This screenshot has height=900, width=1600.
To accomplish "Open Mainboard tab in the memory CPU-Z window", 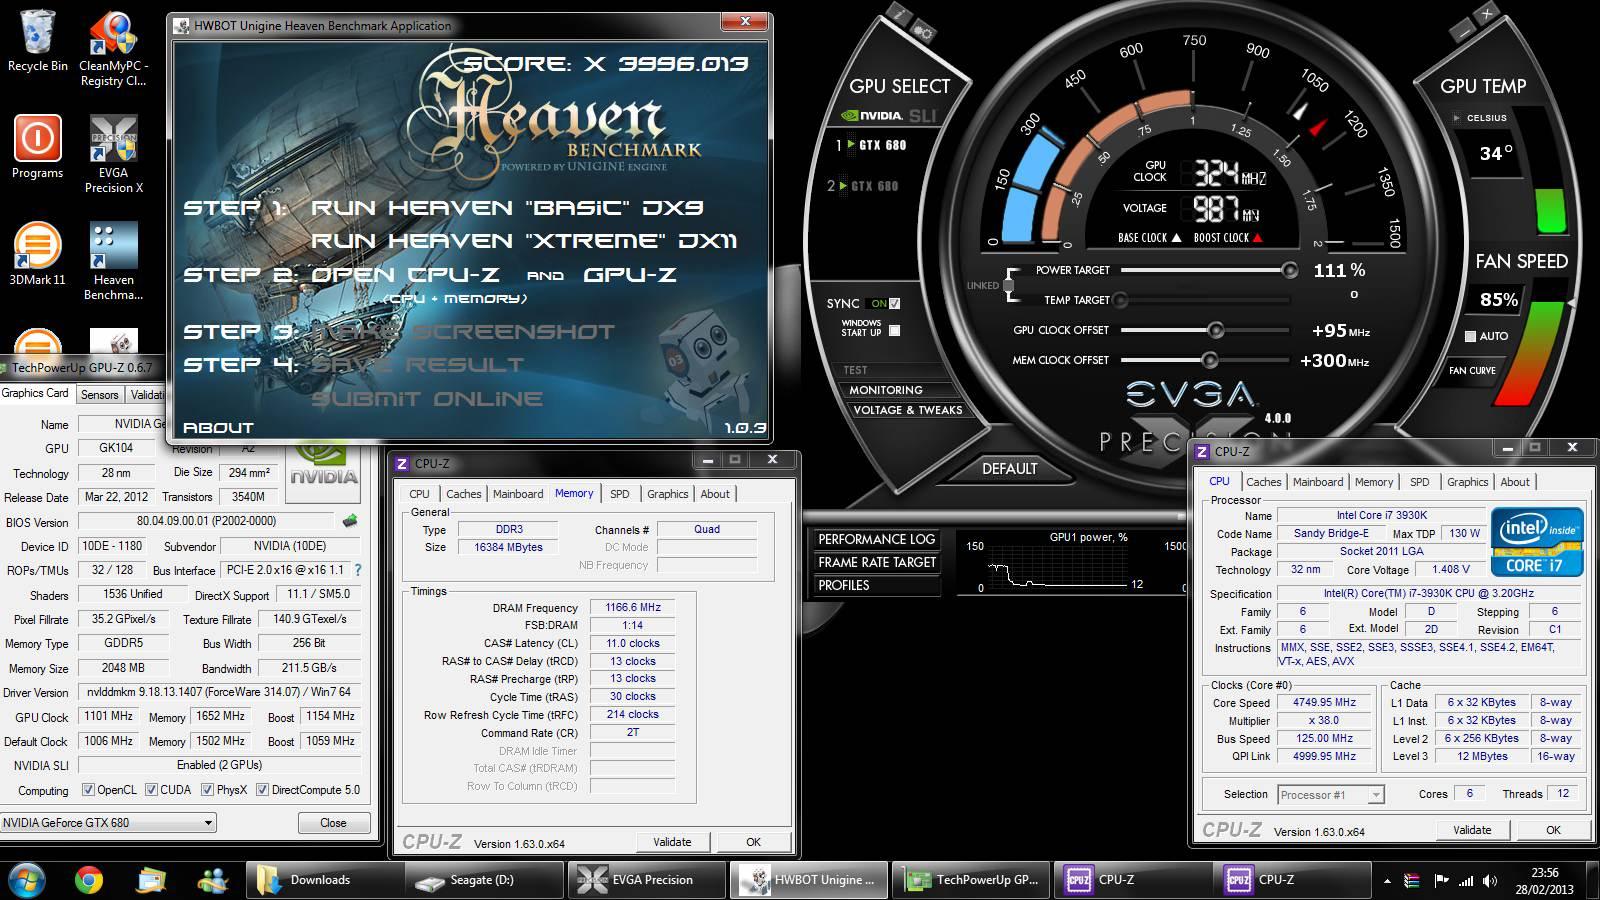I will [518, 494].
